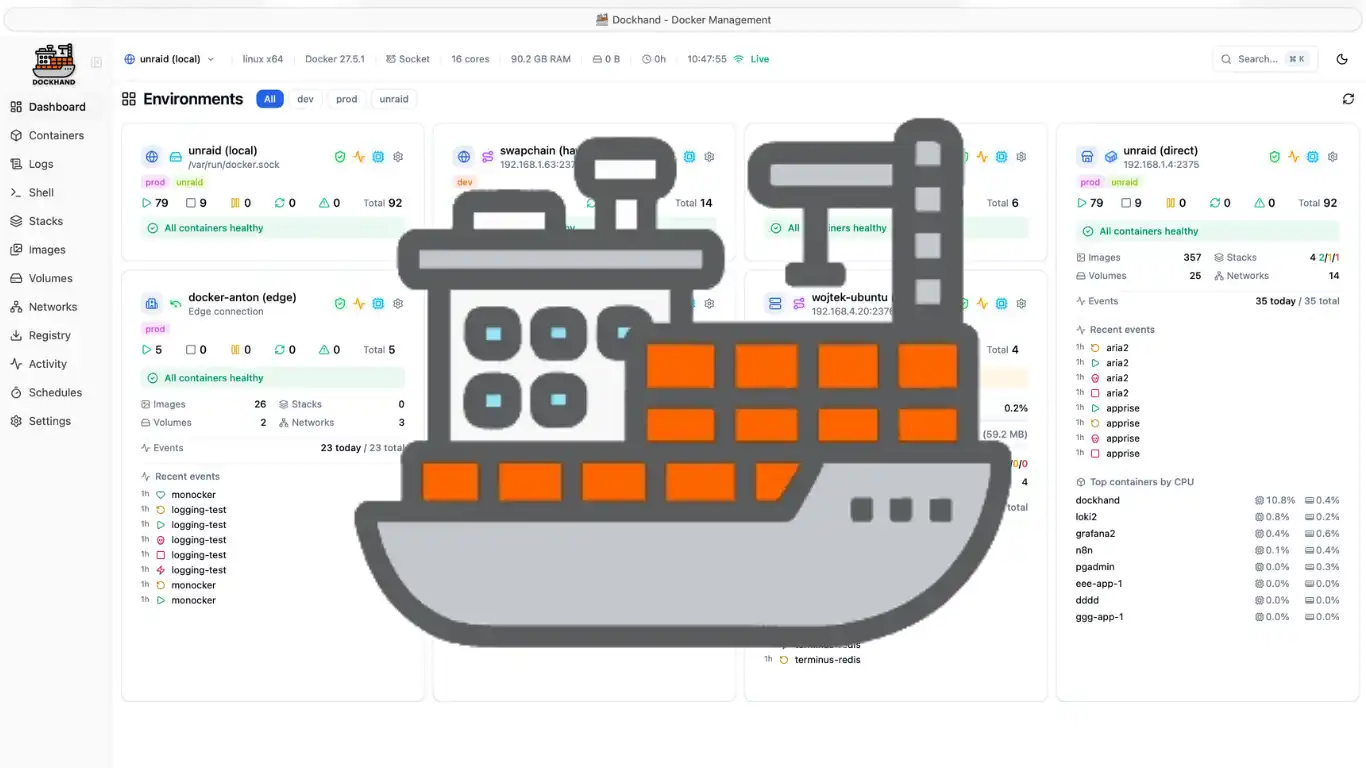Viewport: 1366px width, 768px height.
Task: Collapse the sidebar with the panel toggle
Action: tap(97, 62)
